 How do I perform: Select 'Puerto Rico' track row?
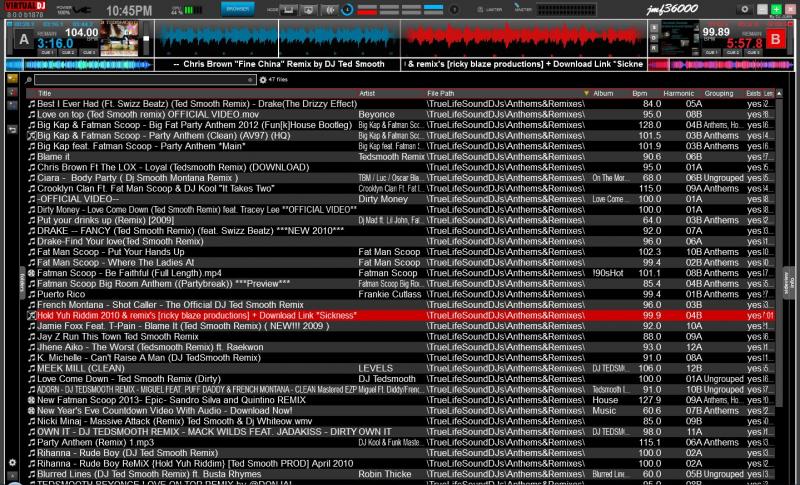pos(401,294)
